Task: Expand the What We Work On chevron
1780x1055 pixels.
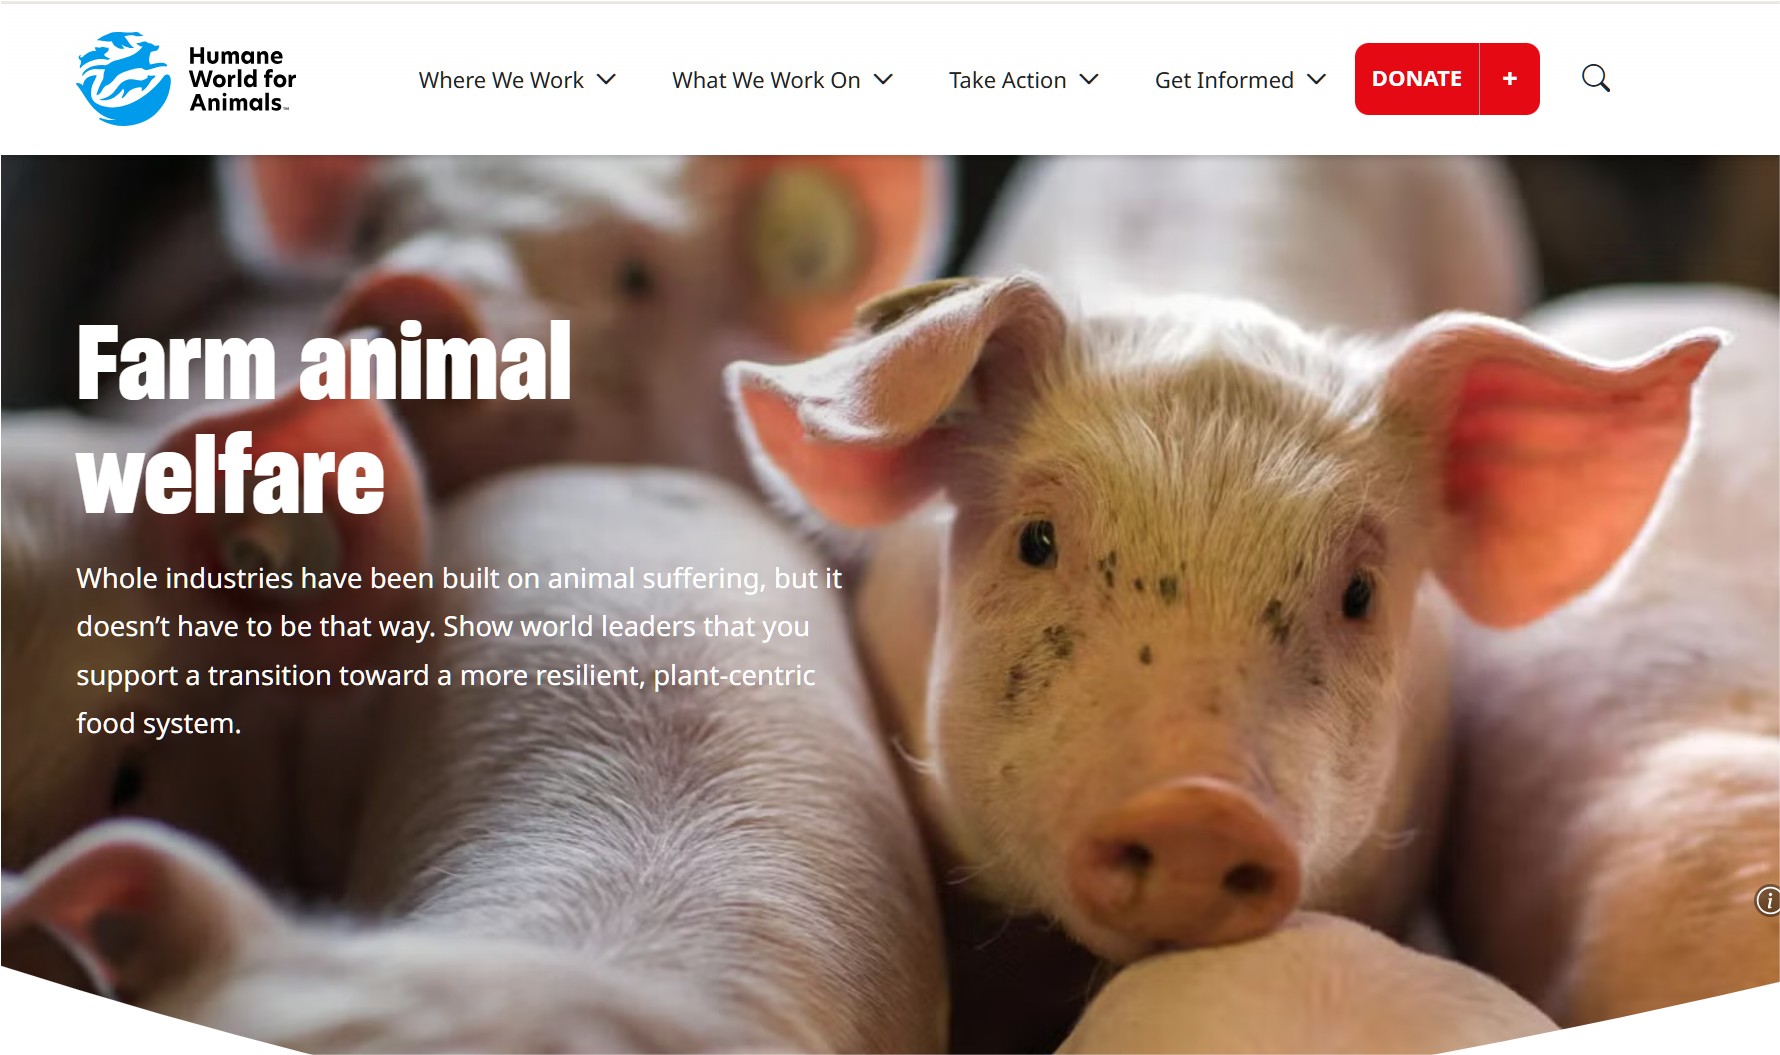Action: tap(883, 79)
